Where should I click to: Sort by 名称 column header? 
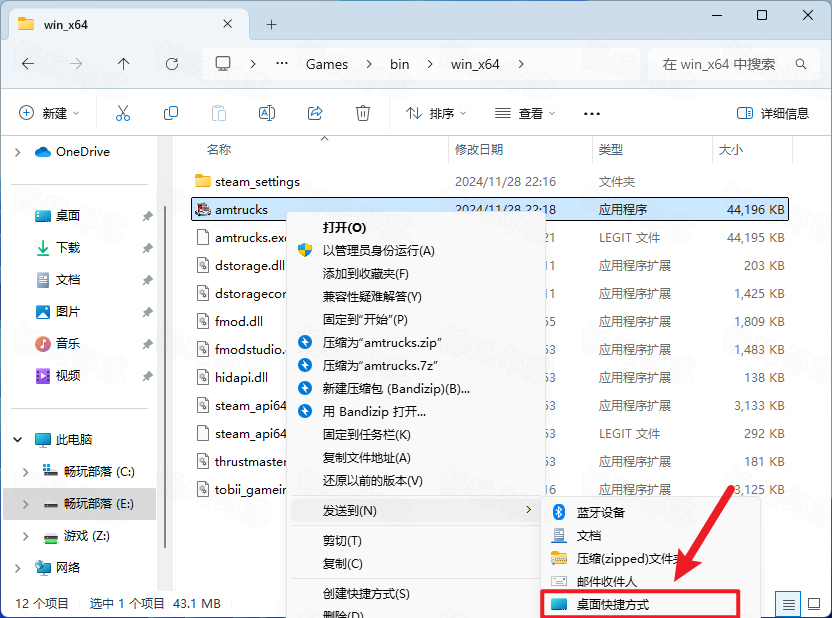pyautogui.click(x=219, y=150)
